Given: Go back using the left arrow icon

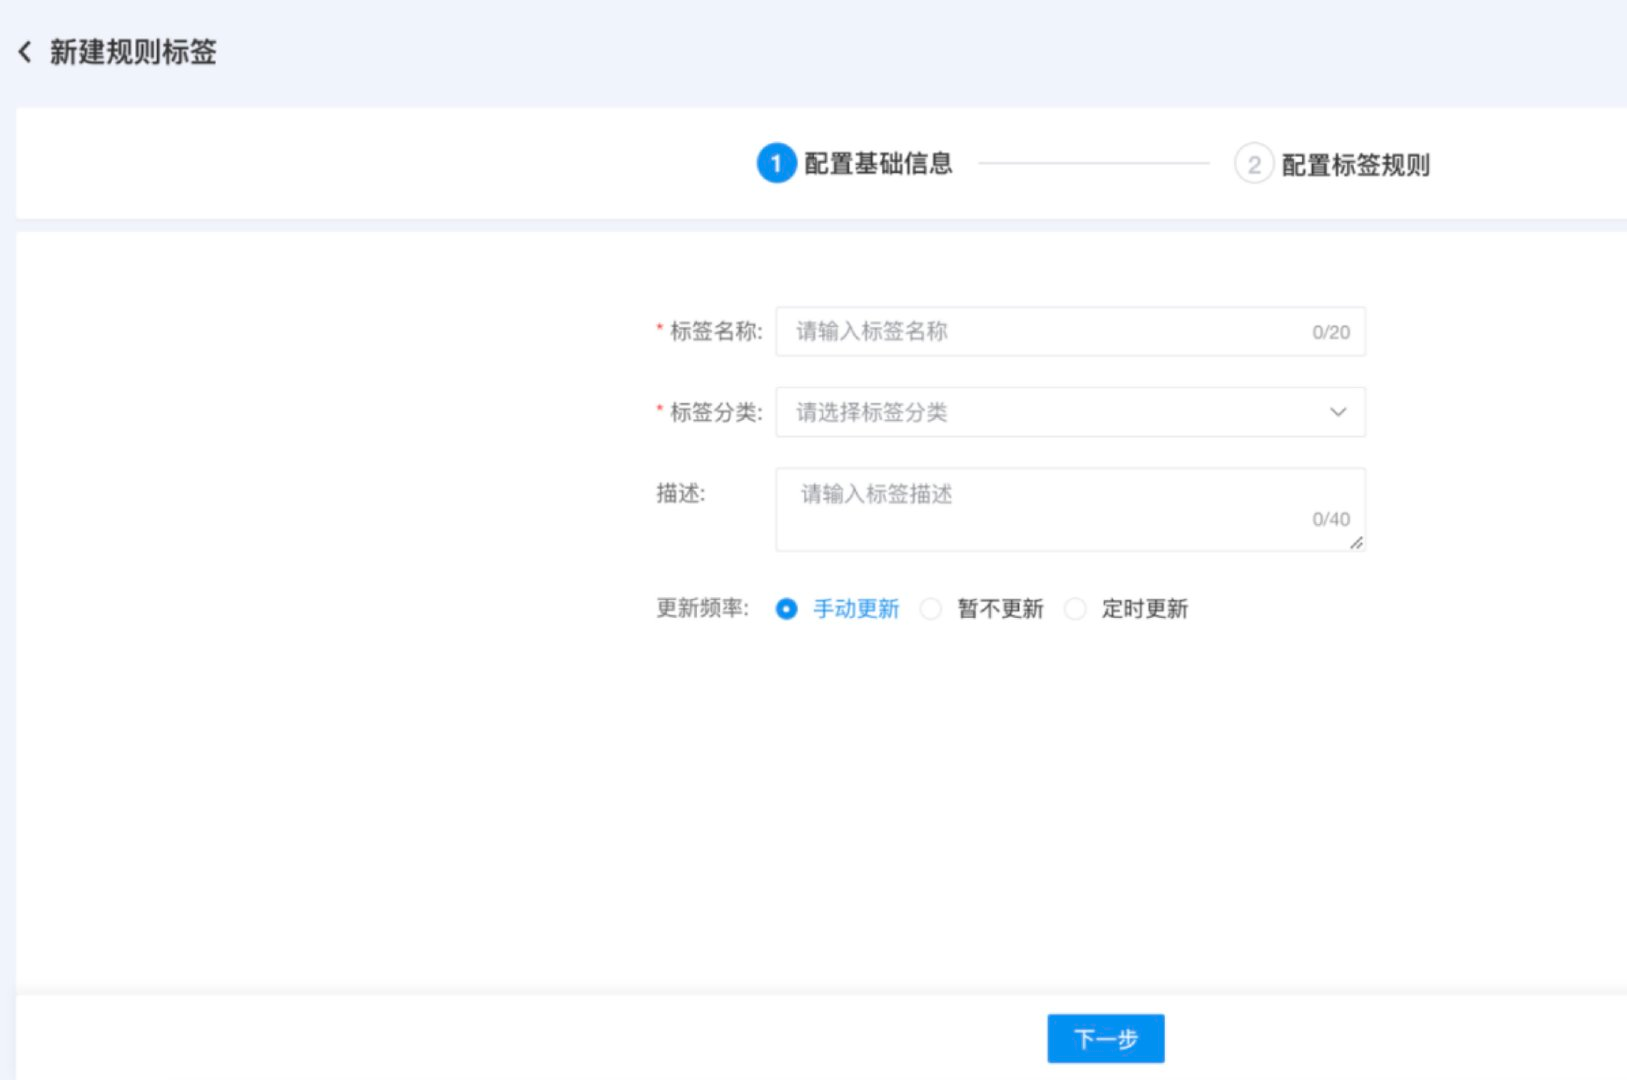Looking at the screenshot, I should point(25,52).
